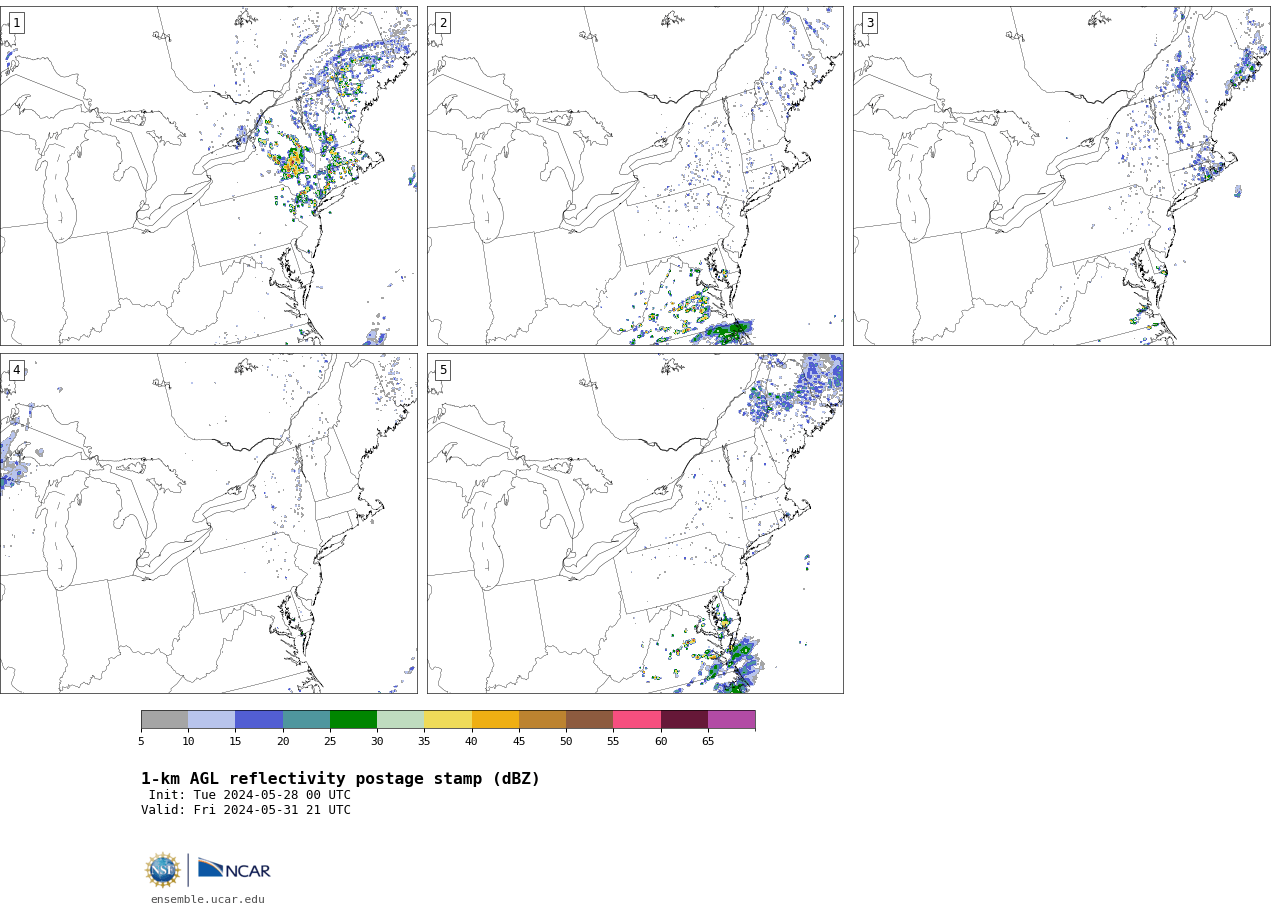Select the brown 50-55 dBZ swatch
The height and width of the screenshot is (910, 1280).
click(x=589, y=720)
